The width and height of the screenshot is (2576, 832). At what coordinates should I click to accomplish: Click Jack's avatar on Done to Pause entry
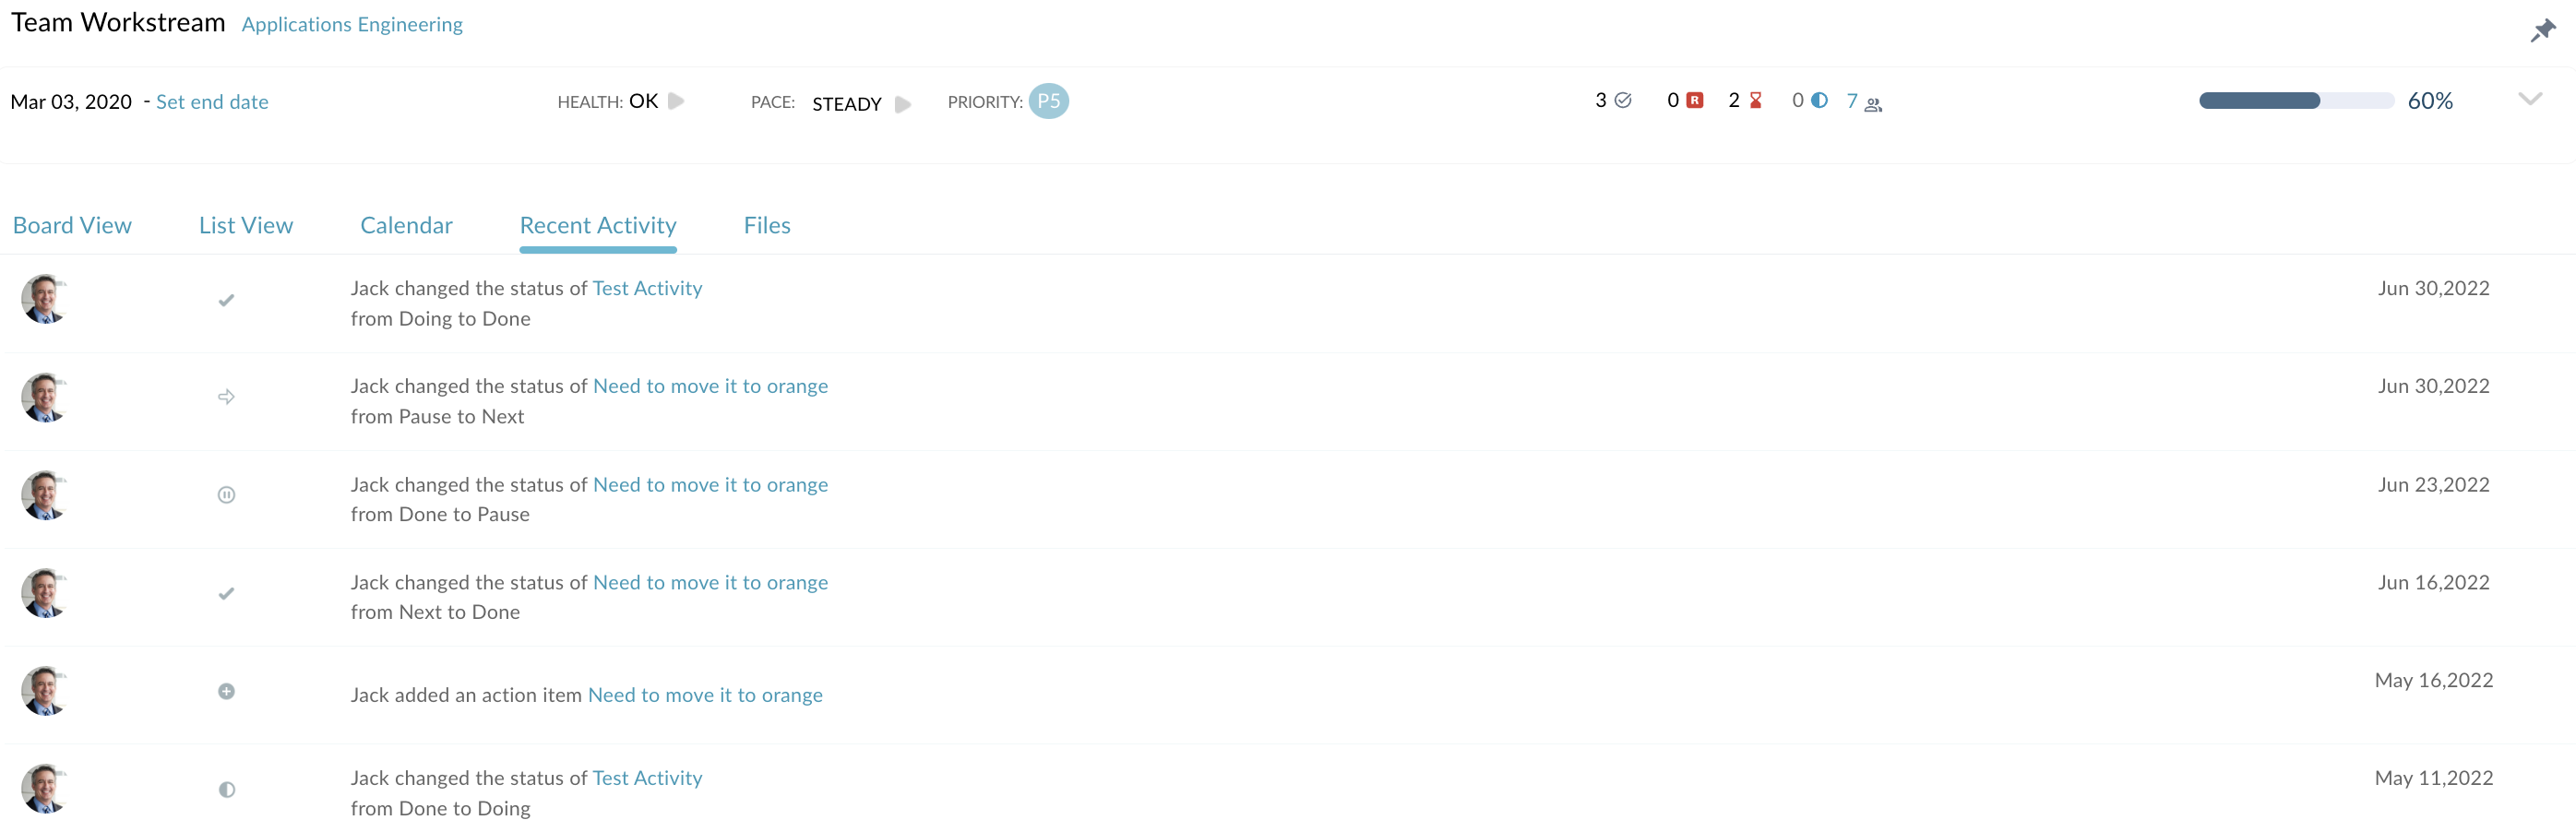coord(44,495)
